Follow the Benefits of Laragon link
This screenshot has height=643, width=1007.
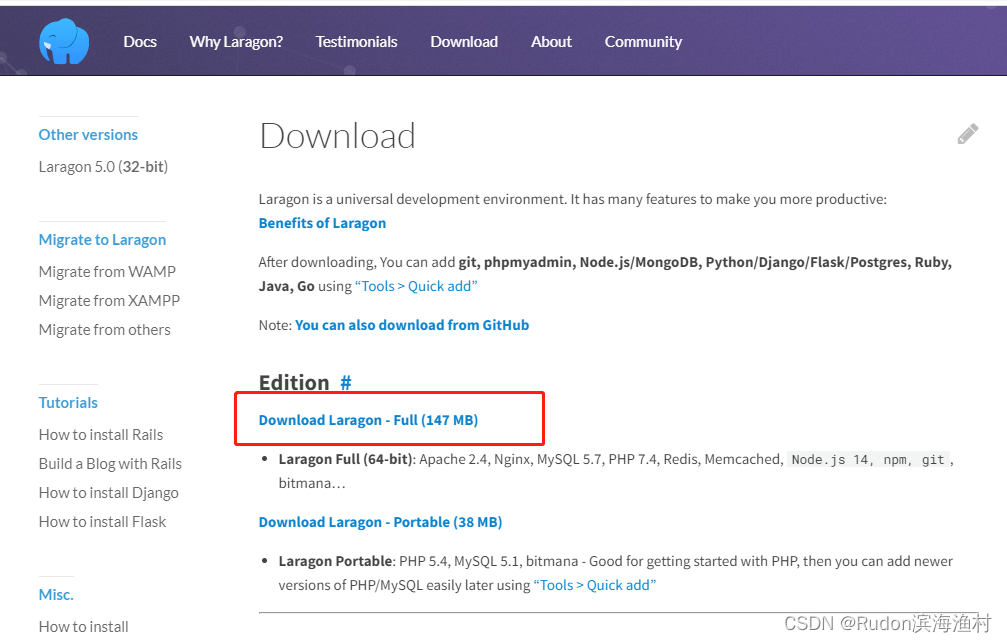point(322,224)
